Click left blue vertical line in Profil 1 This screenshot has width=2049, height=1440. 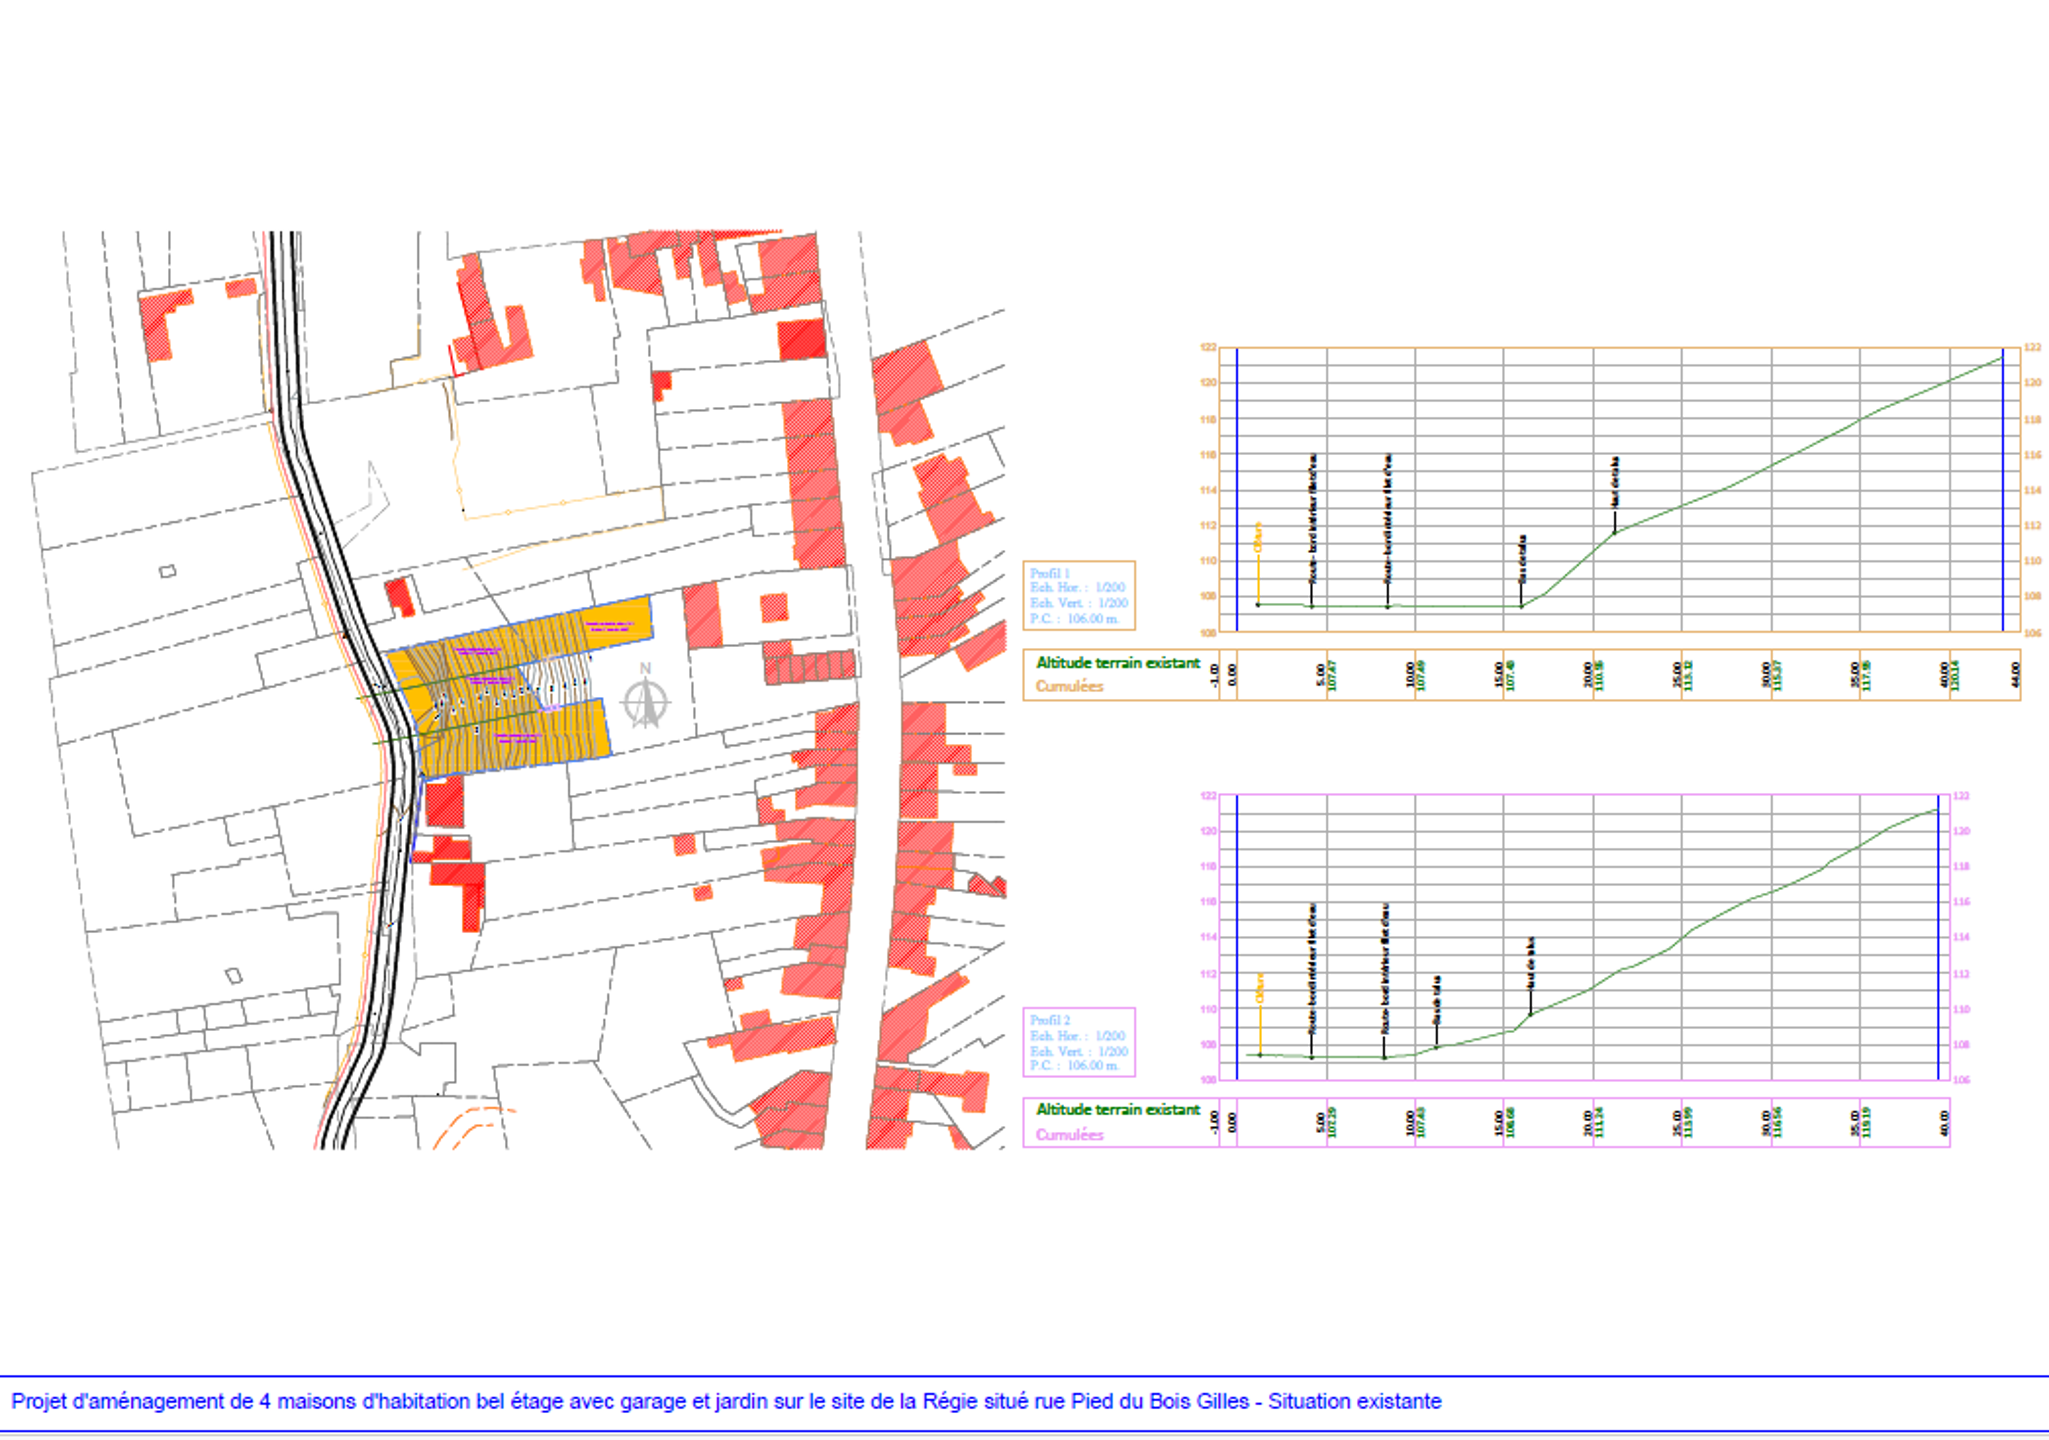(x=1237, y=490)
